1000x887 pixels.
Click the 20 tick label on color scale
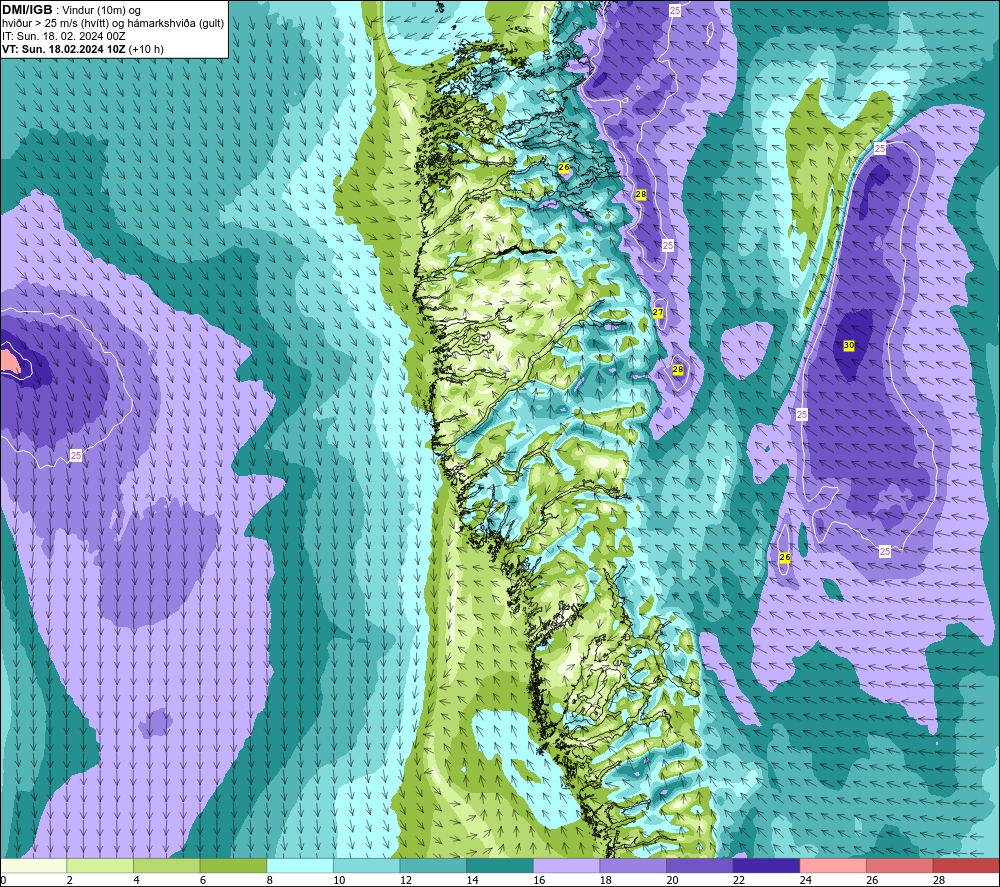[x=672, y=880]
